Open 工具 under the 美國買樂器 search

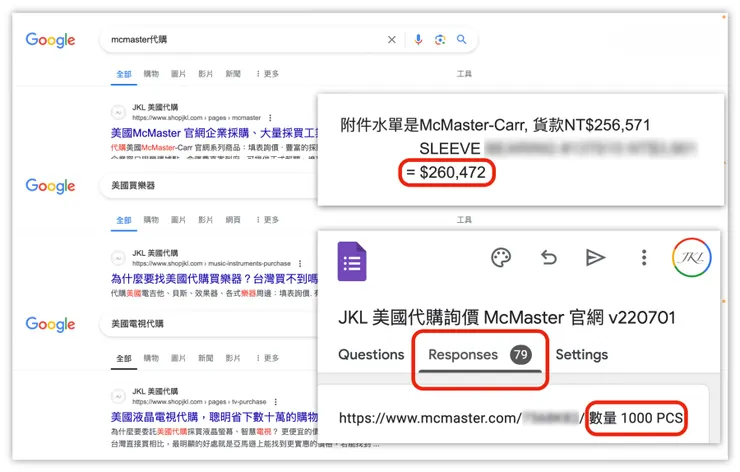click(x=464, y=219)
